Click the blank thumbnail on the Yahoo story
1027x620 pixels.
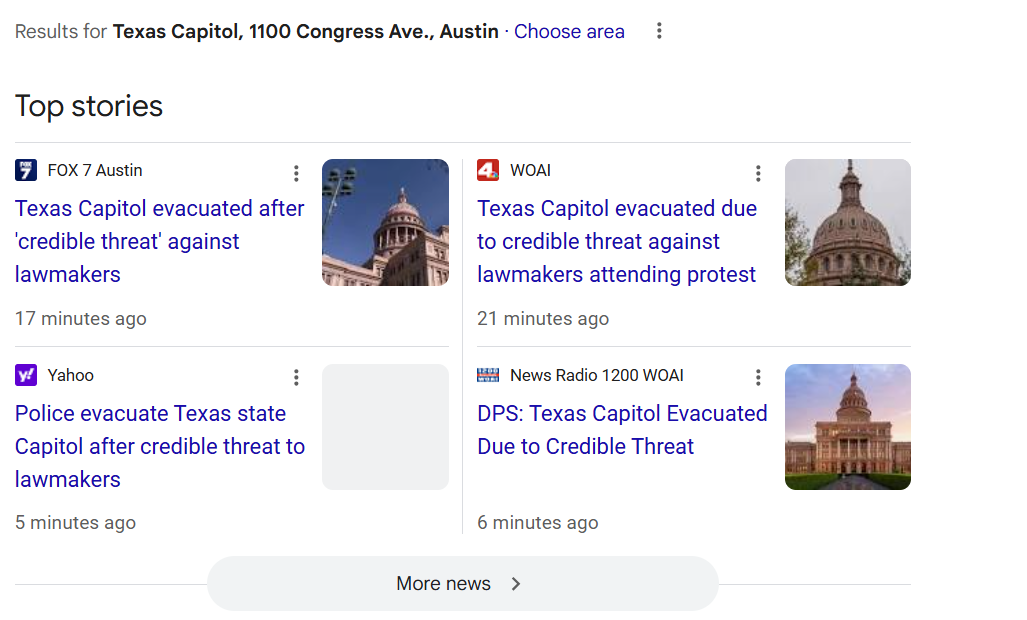point(385,427)
